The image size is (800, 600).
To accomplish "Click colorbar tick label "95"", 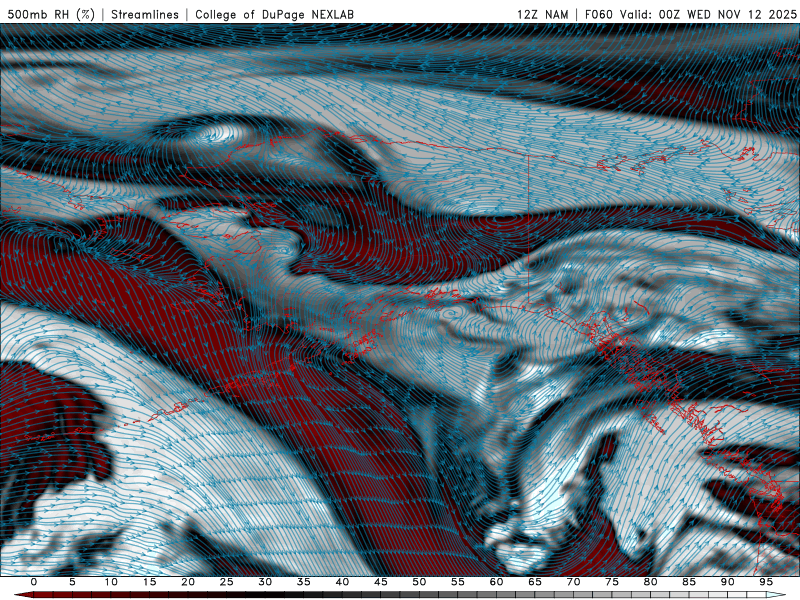I will [766, 582].
